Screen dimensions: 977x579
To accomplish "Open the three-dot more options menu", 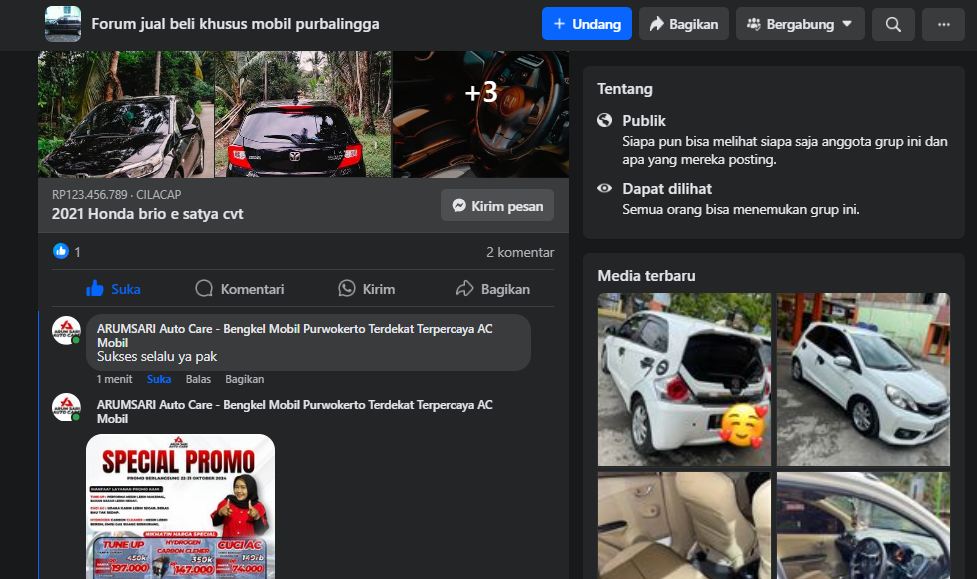I will coord(943,24).
